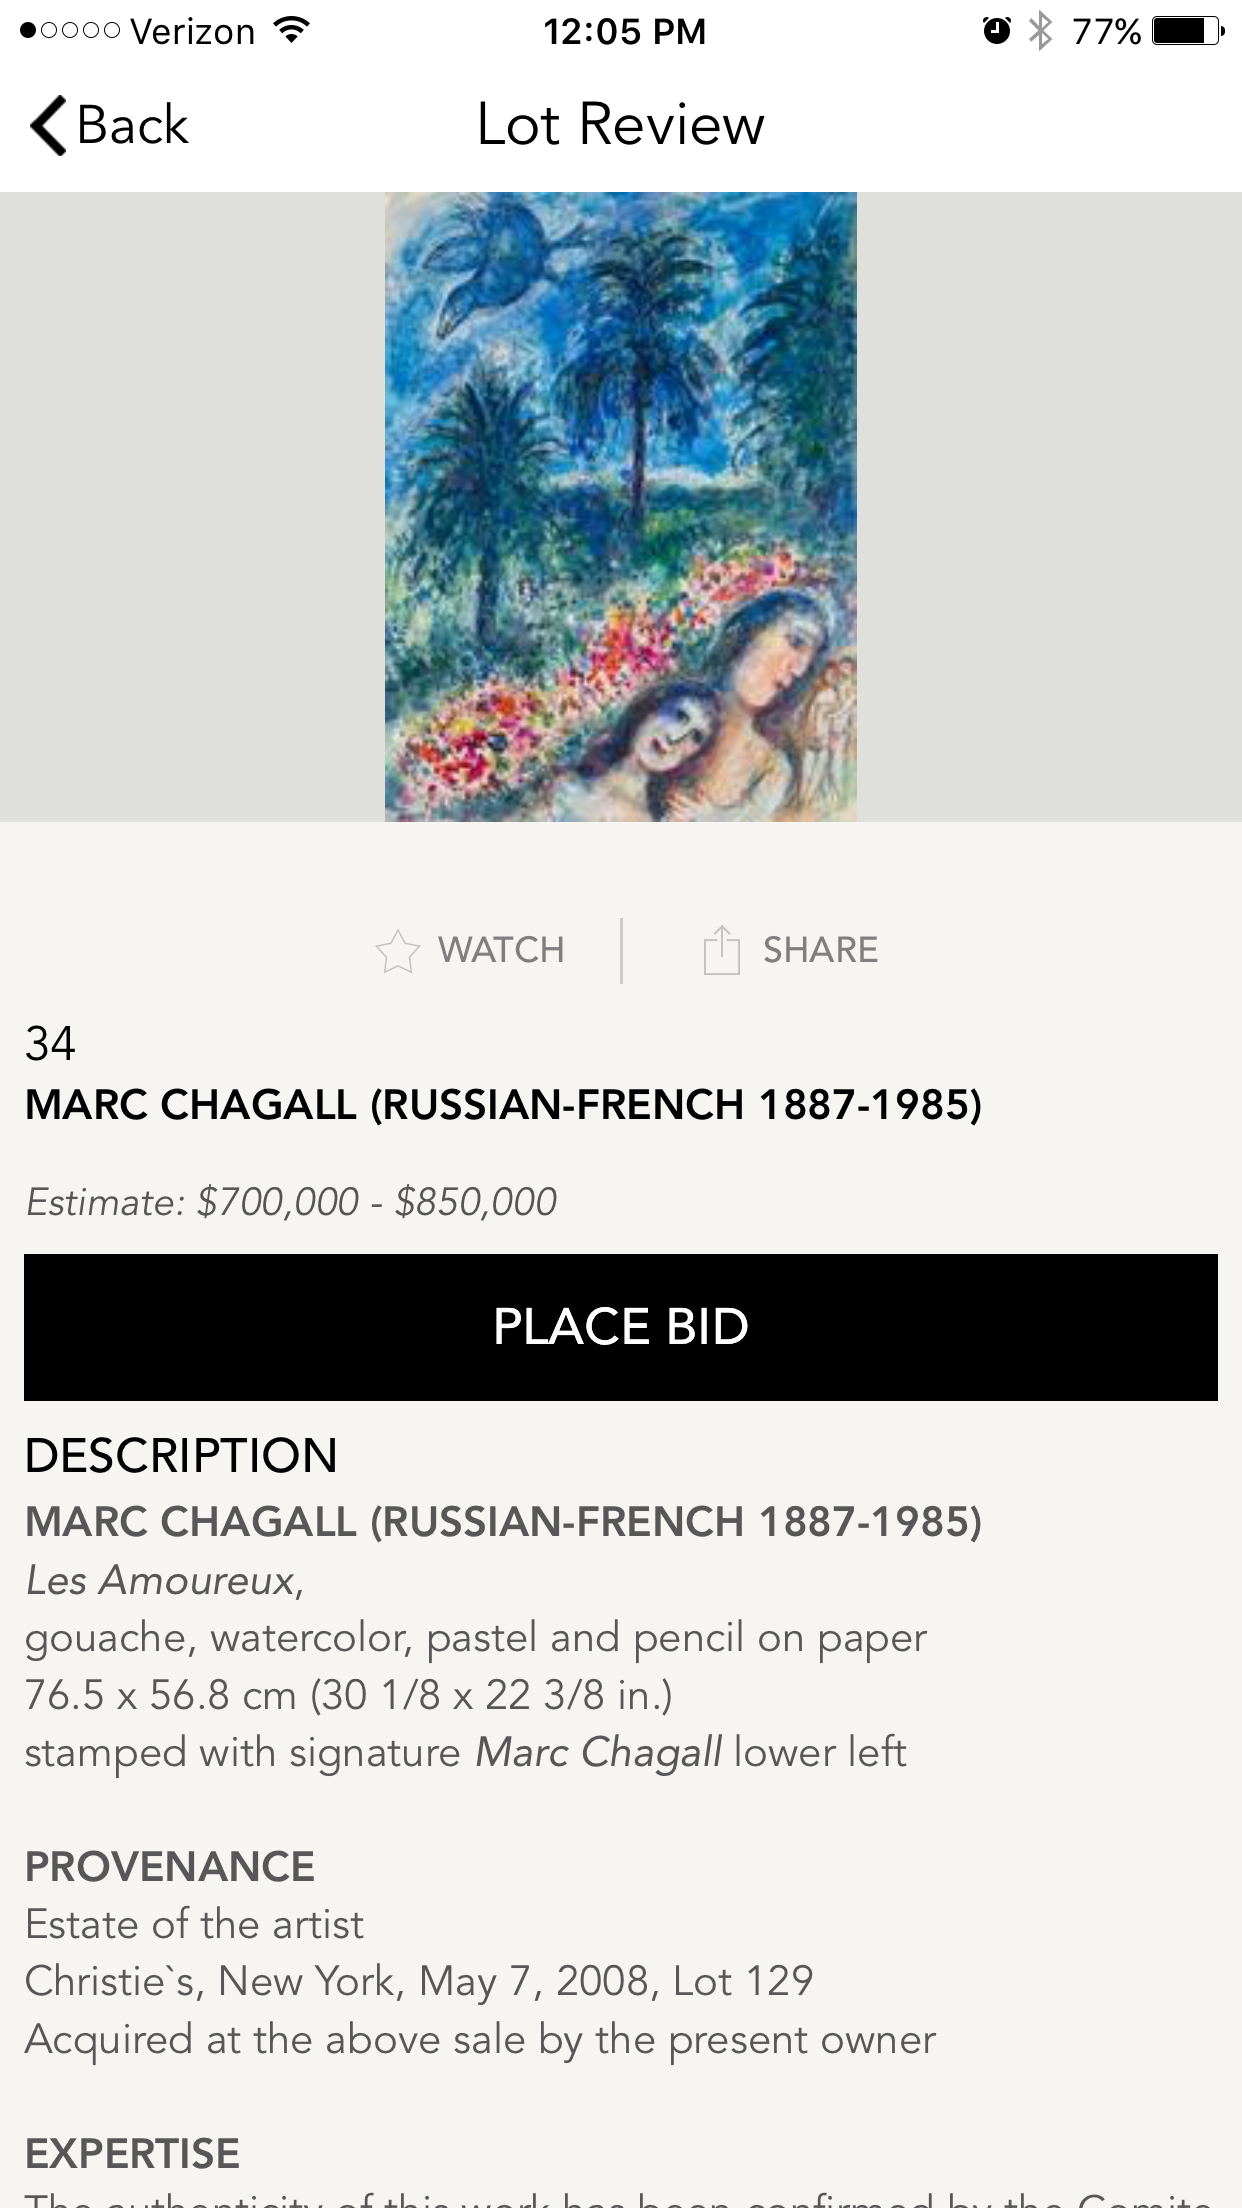The image size is (1242, 2208).
Task: Tap the WATCH label to watch the lot
Action: point(501,950)
